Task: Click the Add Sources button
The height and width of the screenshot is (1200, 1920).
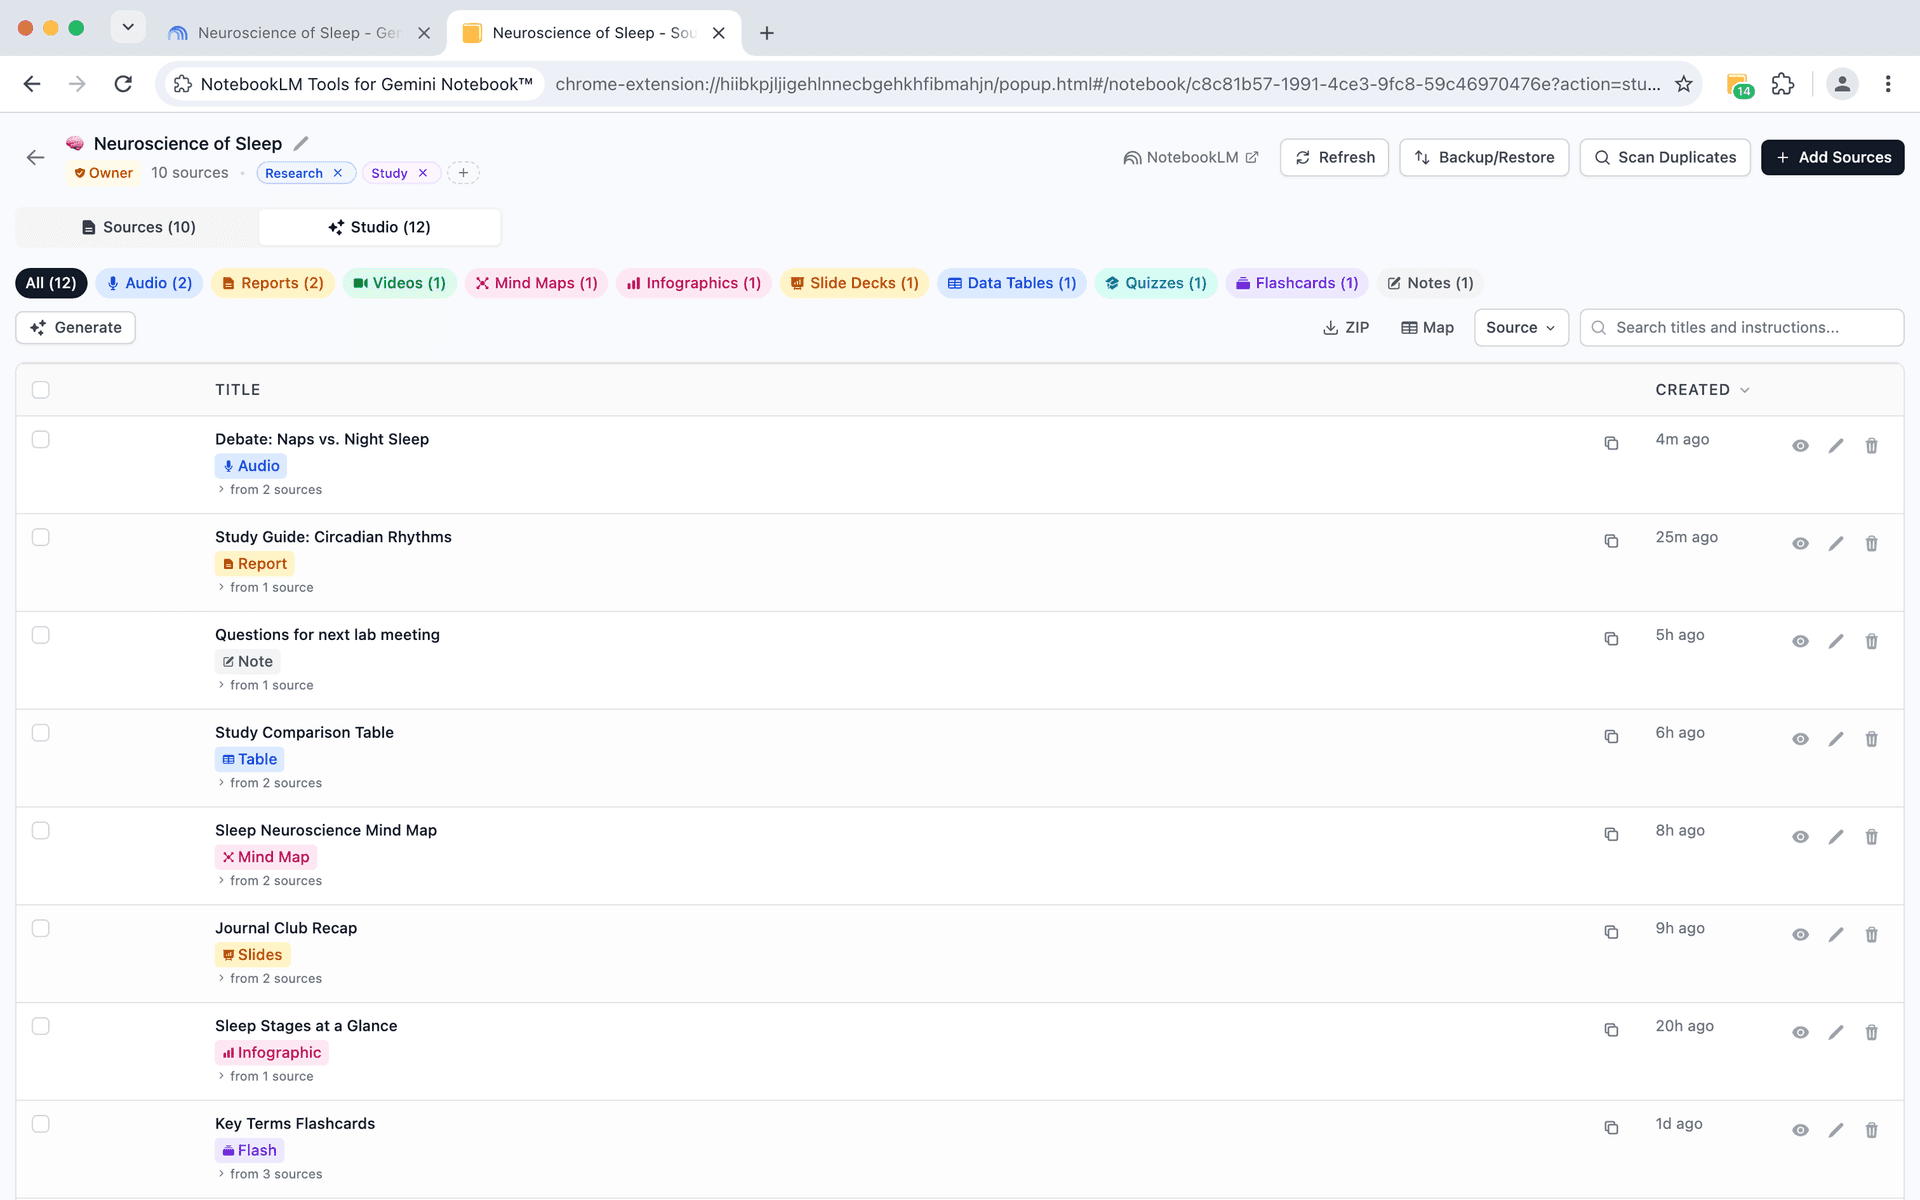Action: pyautogui.click(x=1832, y=157)
